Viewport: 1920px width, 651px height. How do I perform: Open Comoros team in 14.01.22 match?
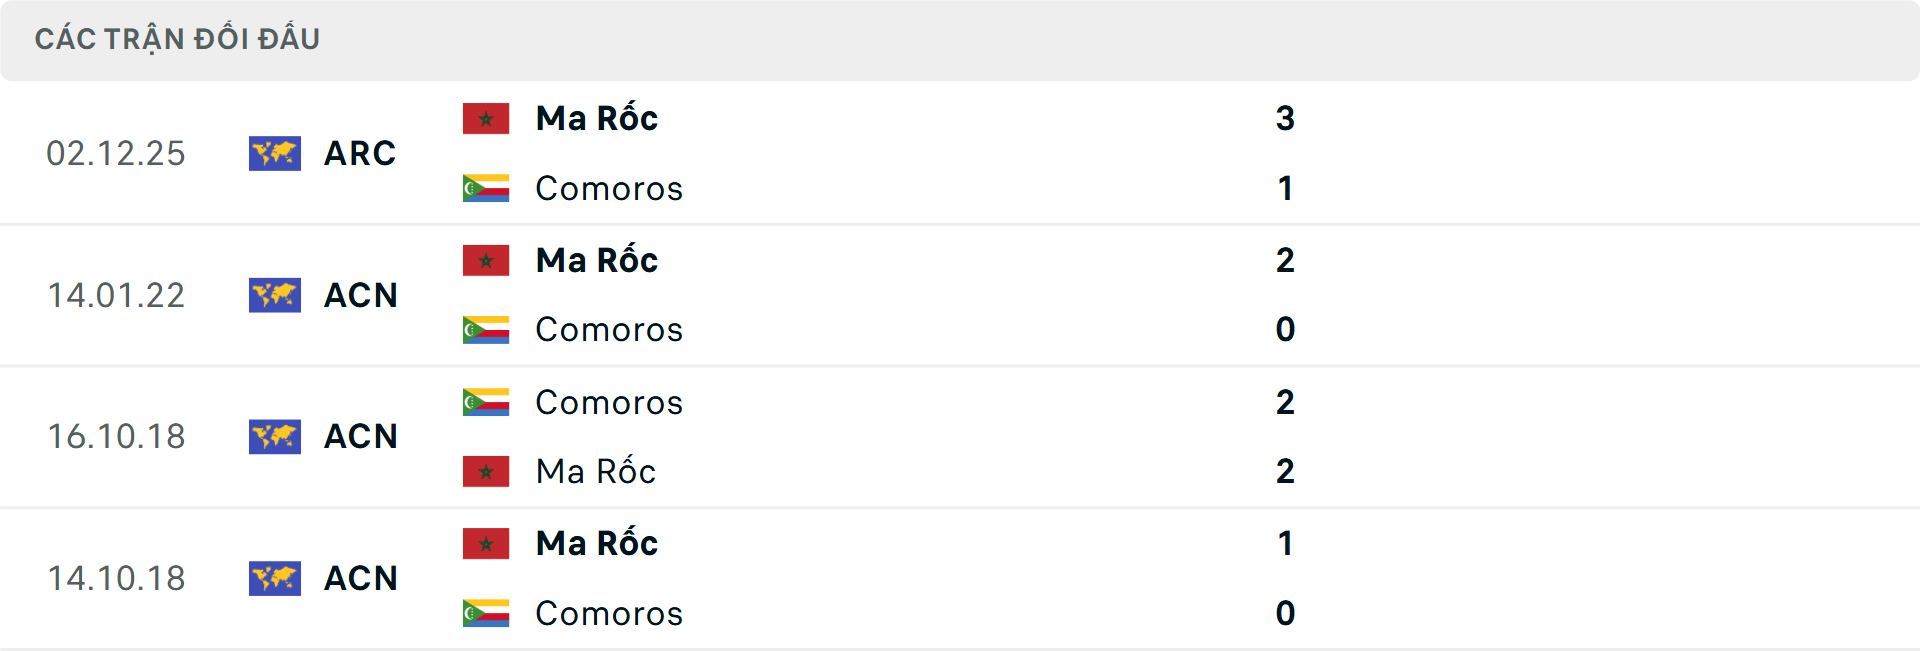coord(609,330)
